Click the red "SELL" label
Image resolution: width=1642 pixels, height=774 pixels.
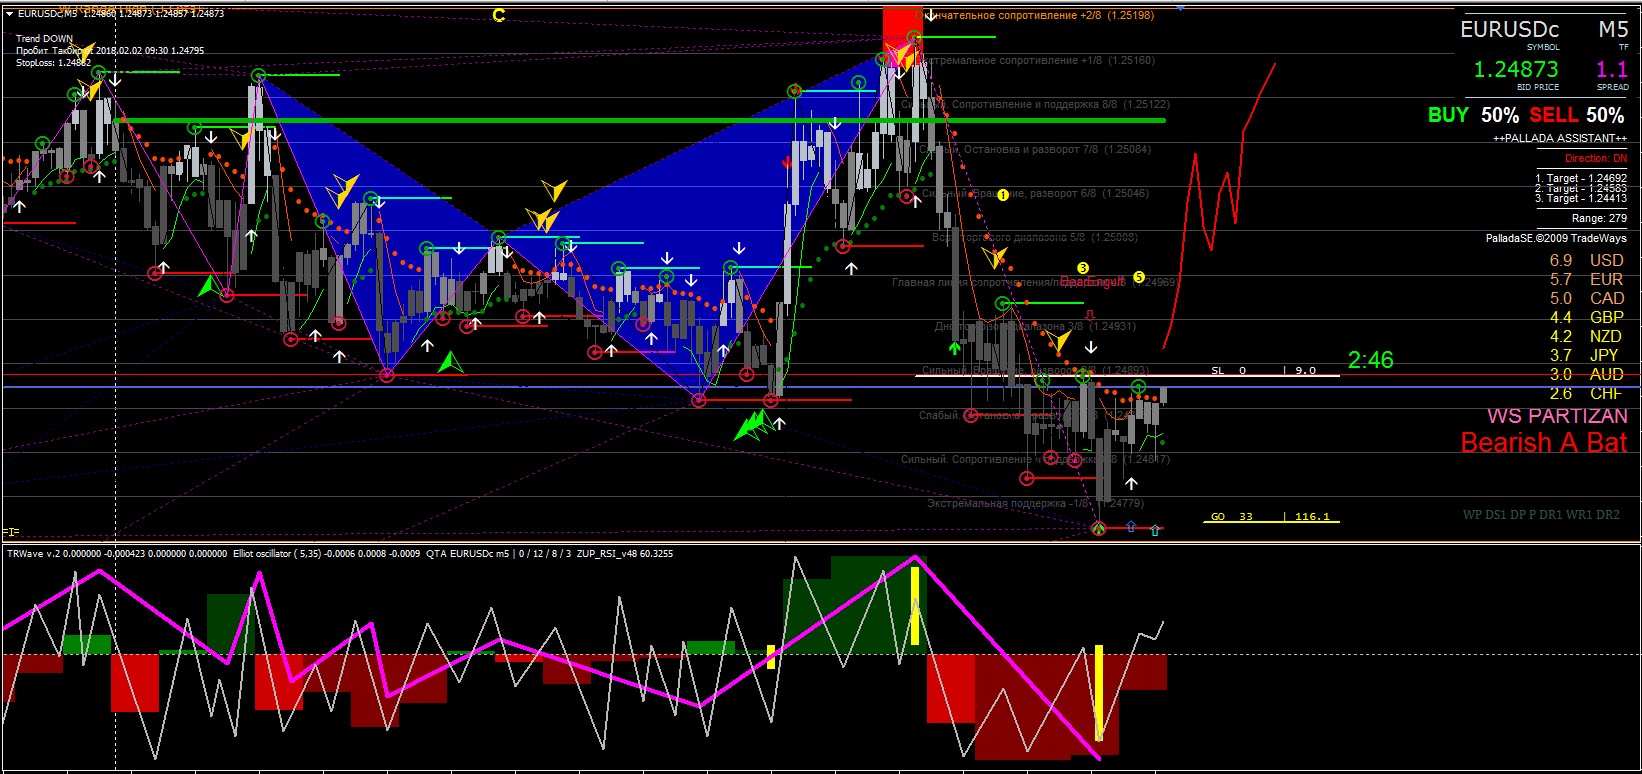pos(1553,115)
